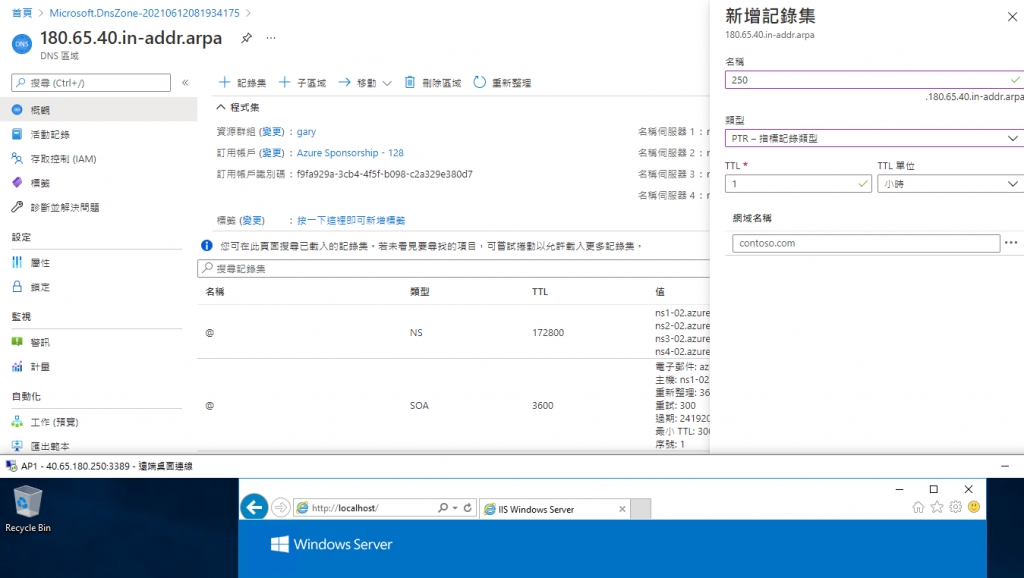Viewport: 1024px width, 578px height.
Task: Click the info icon in notice banner
Action: click(x=206, y=246)
